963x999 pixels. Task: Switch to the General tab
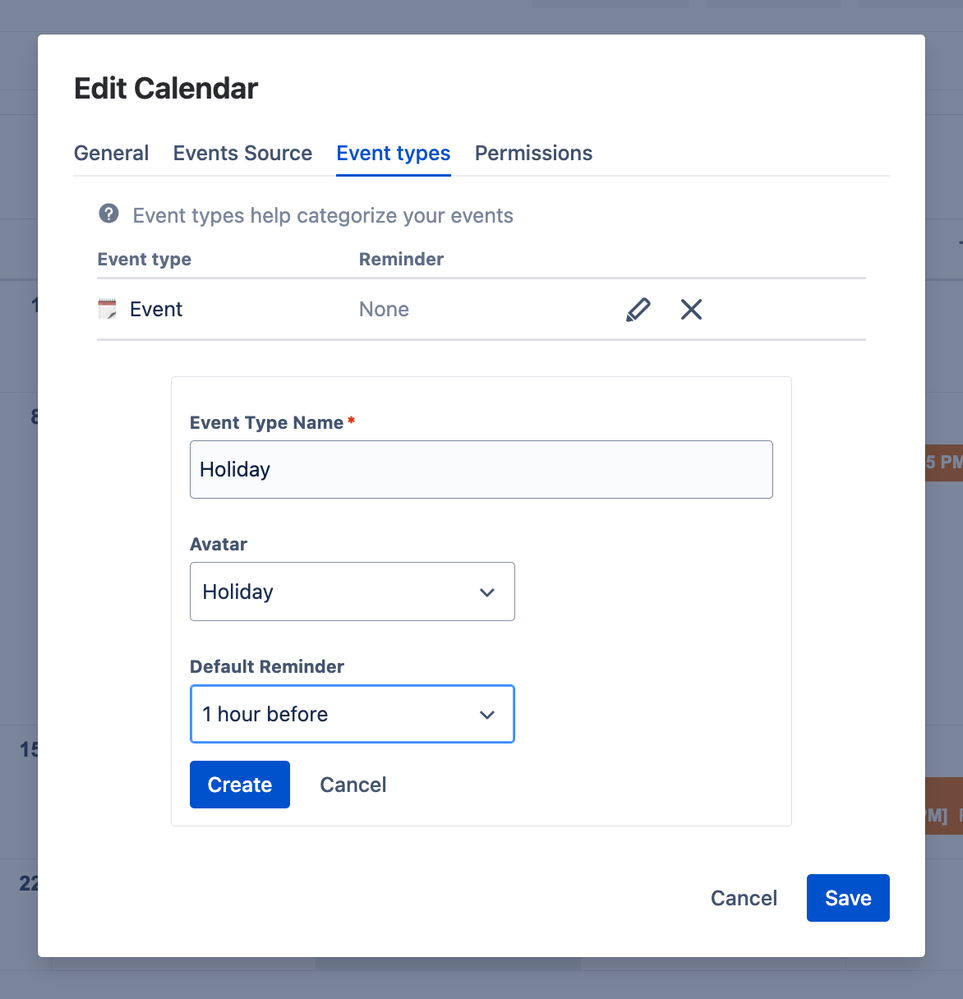tap(112, 153)
